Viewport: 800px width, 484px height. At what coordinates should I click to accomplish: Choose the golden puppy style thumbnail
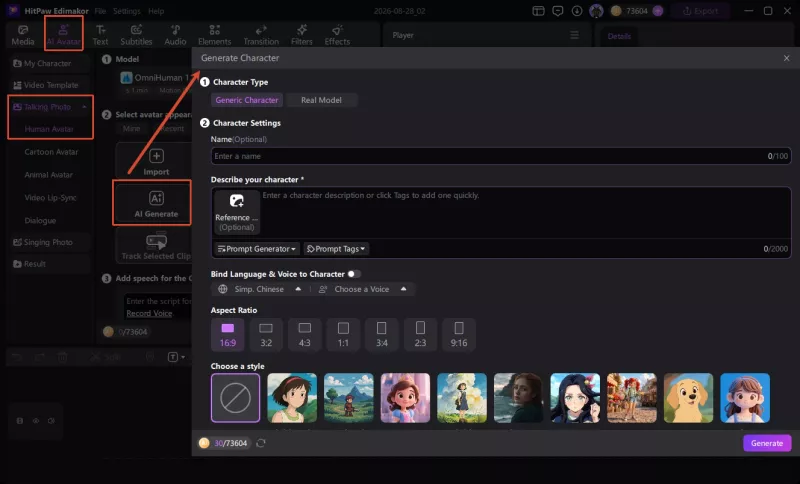[688, 398]
